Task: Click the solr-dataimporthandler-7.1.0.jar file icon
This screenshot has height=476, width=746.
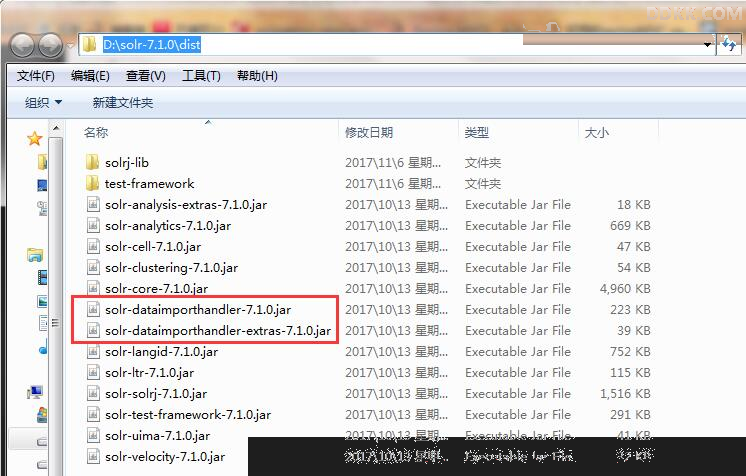Action: click(x=93, y=309)
